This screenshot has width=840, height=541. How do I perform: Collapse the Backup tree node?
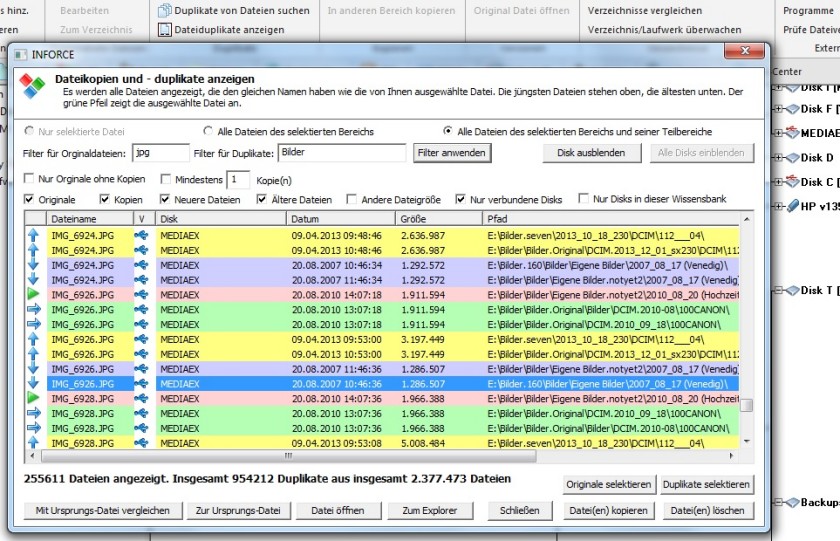tap(778, 502)
